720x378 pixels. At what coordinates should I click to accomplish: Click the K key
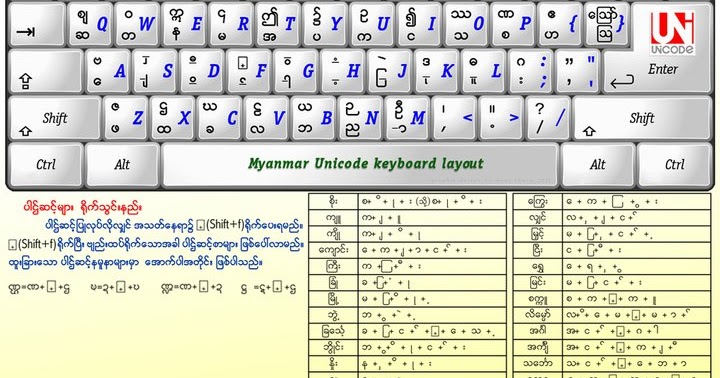437,72
